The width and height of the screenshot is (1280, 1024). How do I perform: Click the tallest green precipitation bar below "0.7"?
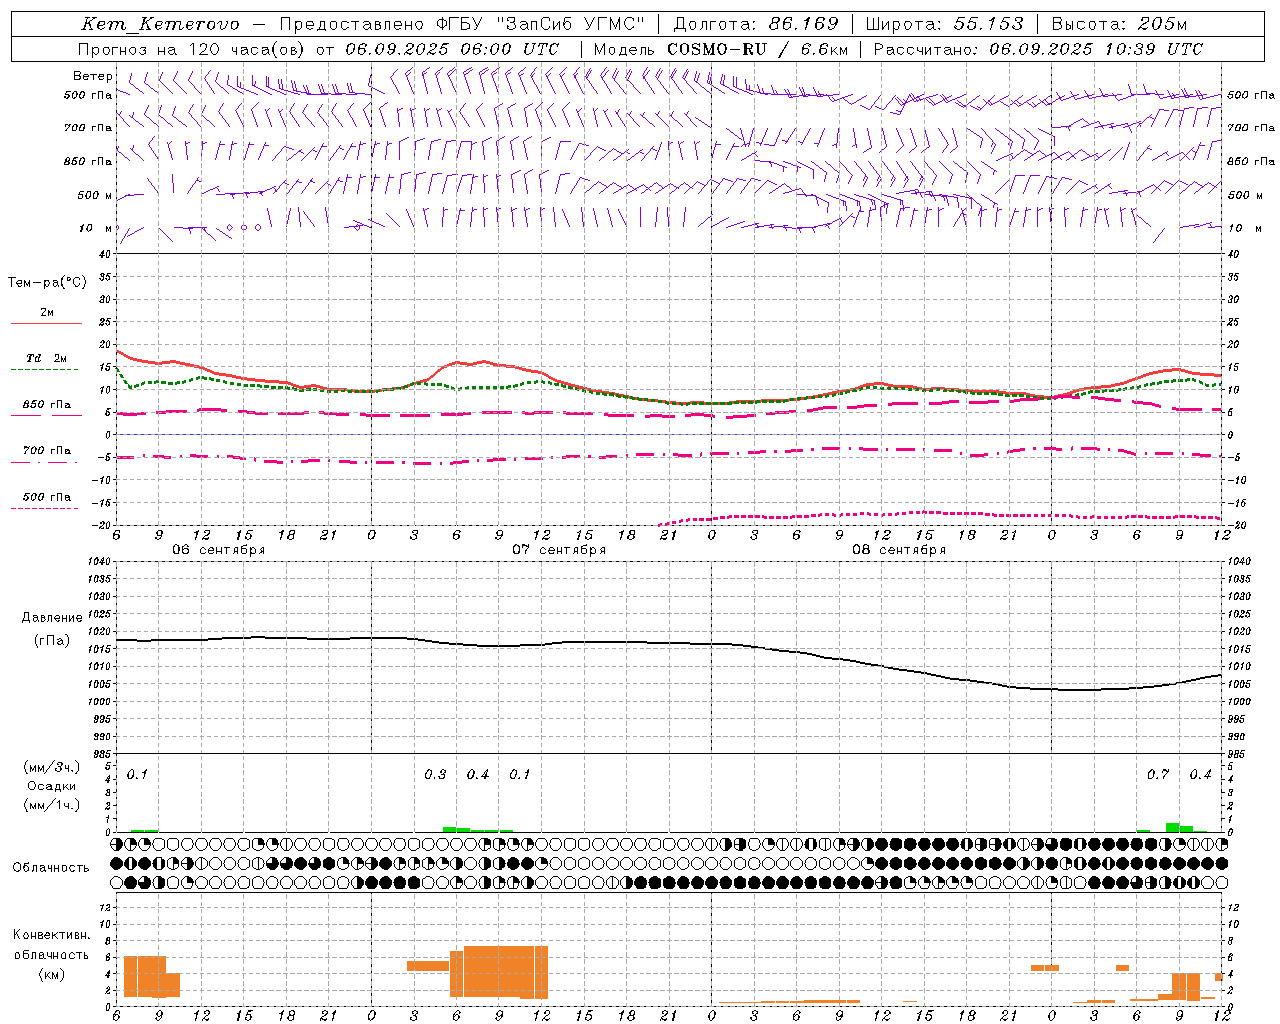click(1173, 827)
